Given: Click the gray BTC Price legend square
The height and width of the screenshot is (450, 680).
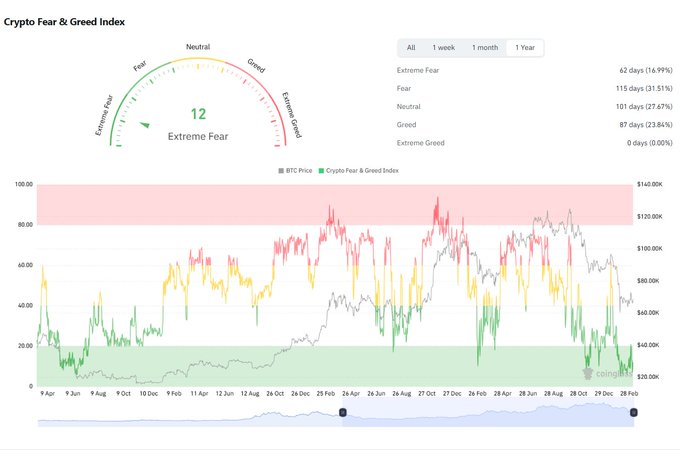Looking at the screenshot, I should 280,171.
